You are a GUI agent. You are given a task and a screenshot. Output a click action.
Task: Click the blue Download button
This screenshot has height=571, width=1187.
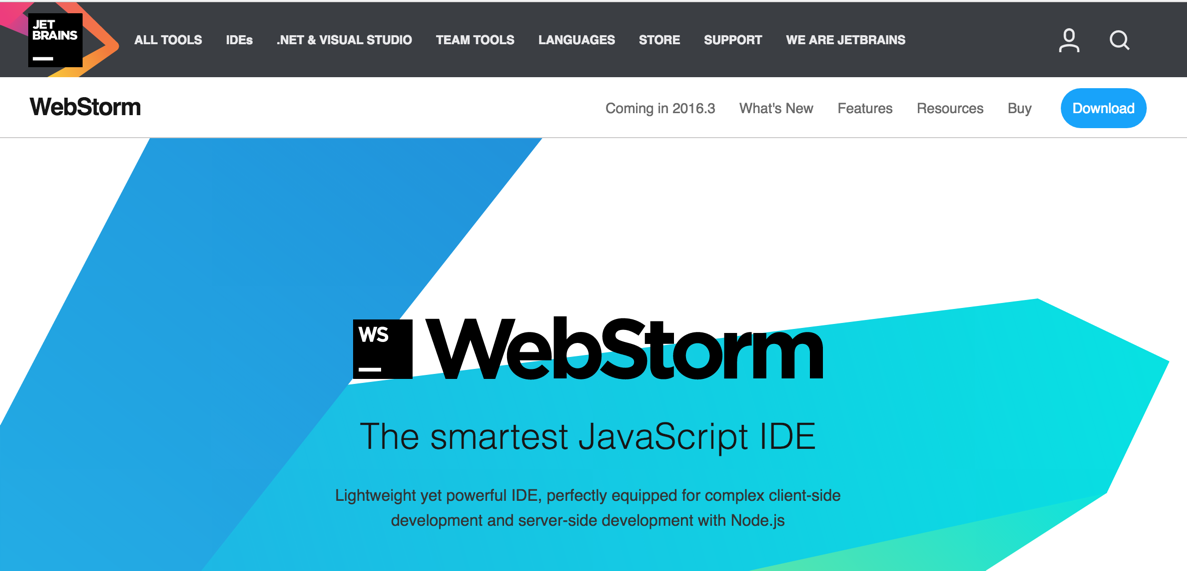point(1104,108)
